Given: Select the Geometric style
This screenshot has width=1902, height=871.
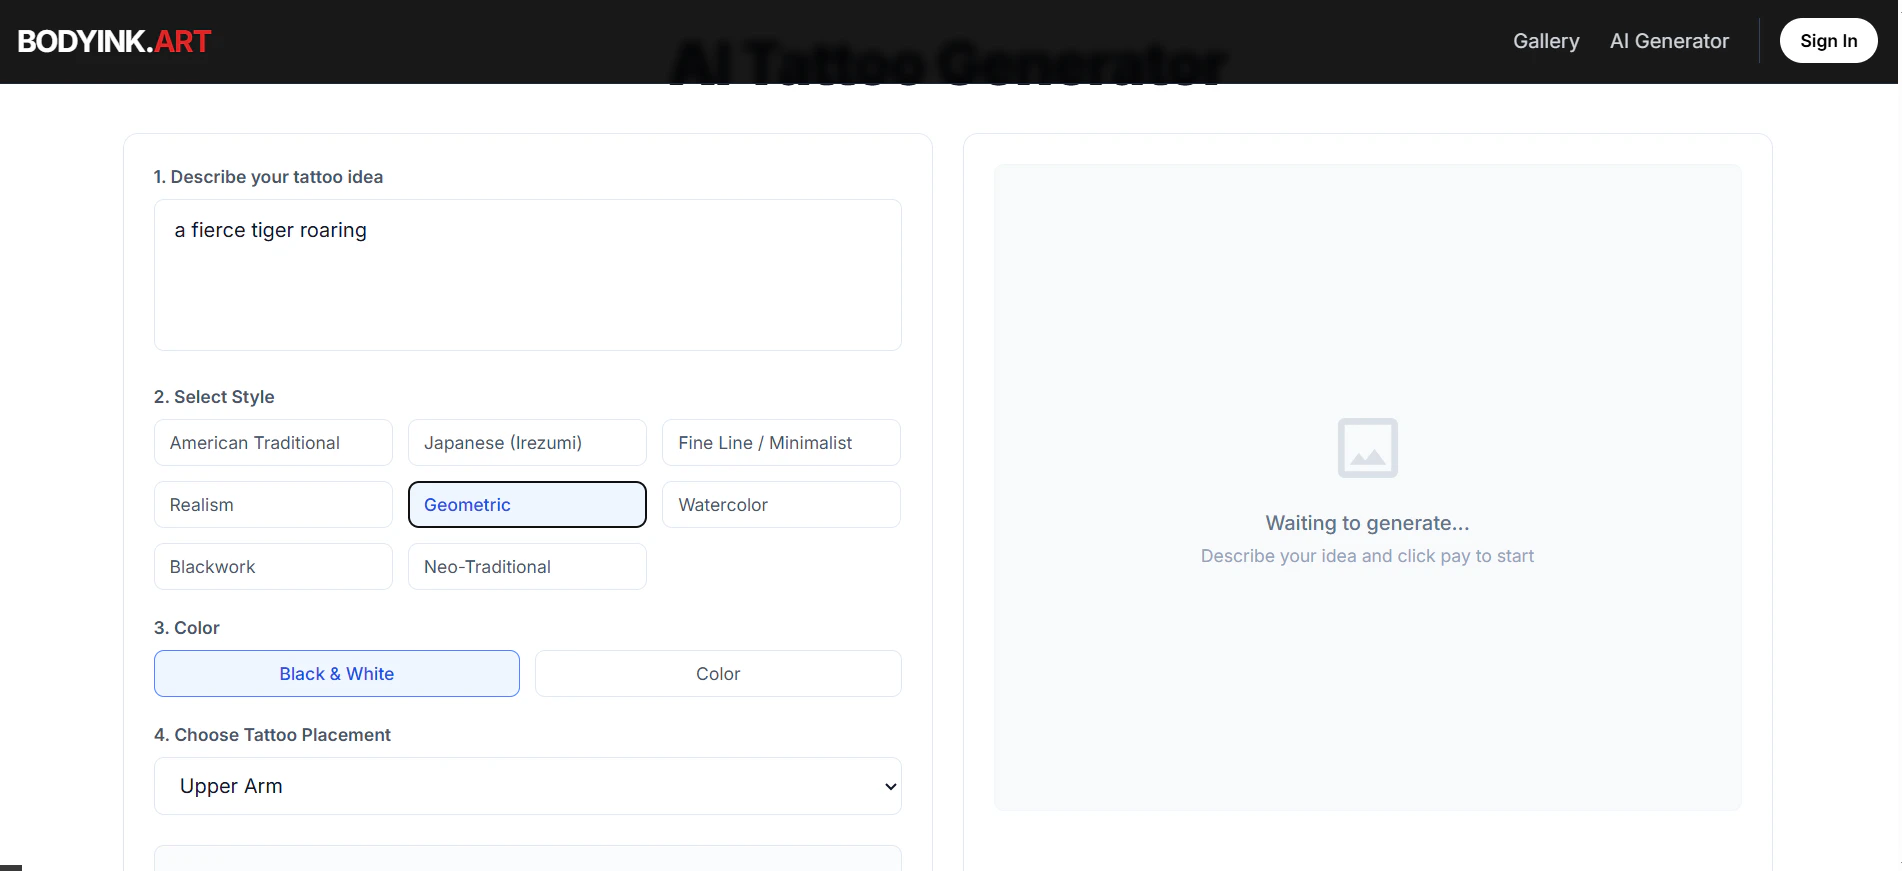Looking at the screenshot, I should click(527, 505).
